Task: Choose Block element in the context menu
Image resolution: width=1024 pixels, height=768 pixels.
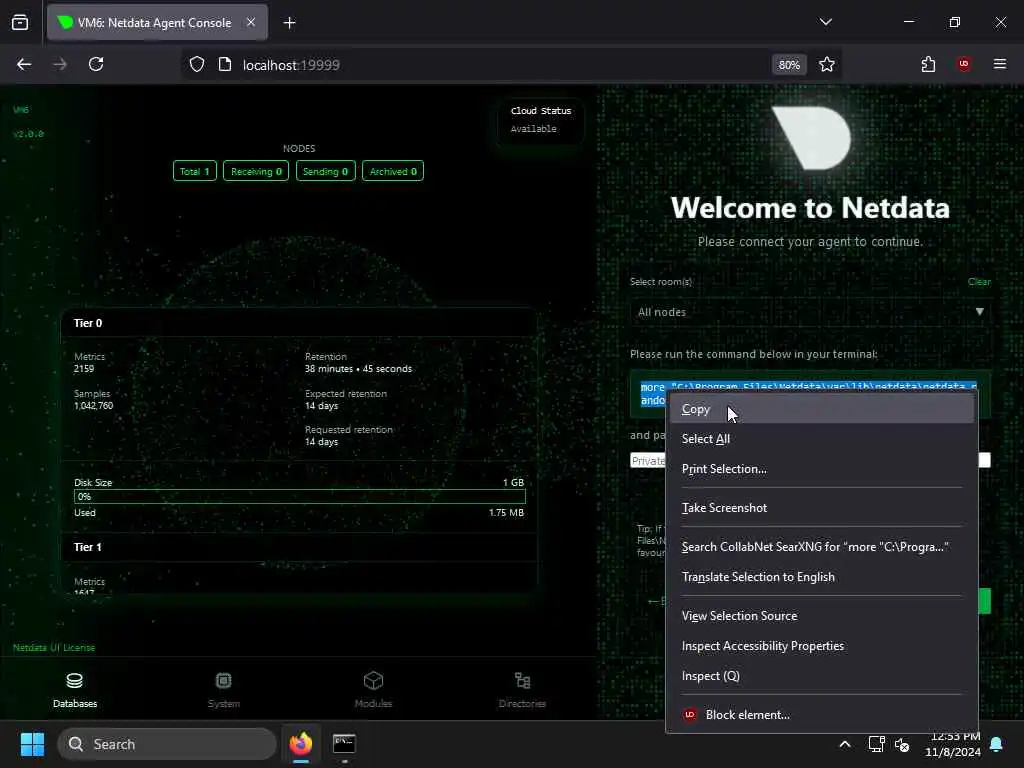Action: pyautogui.click(x=822, y=714)
